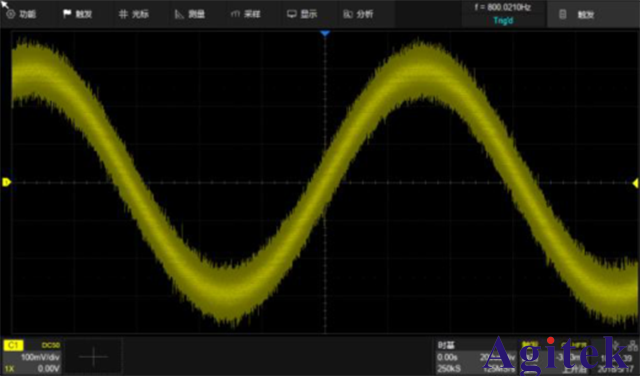Click the grid icon beside 光标
The height and width of the screenshot is (376, 640).
[123, 14]
